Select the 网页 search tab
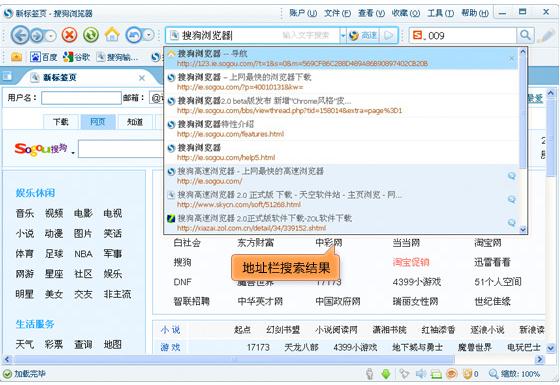The image size is (560, 385). 98,122
